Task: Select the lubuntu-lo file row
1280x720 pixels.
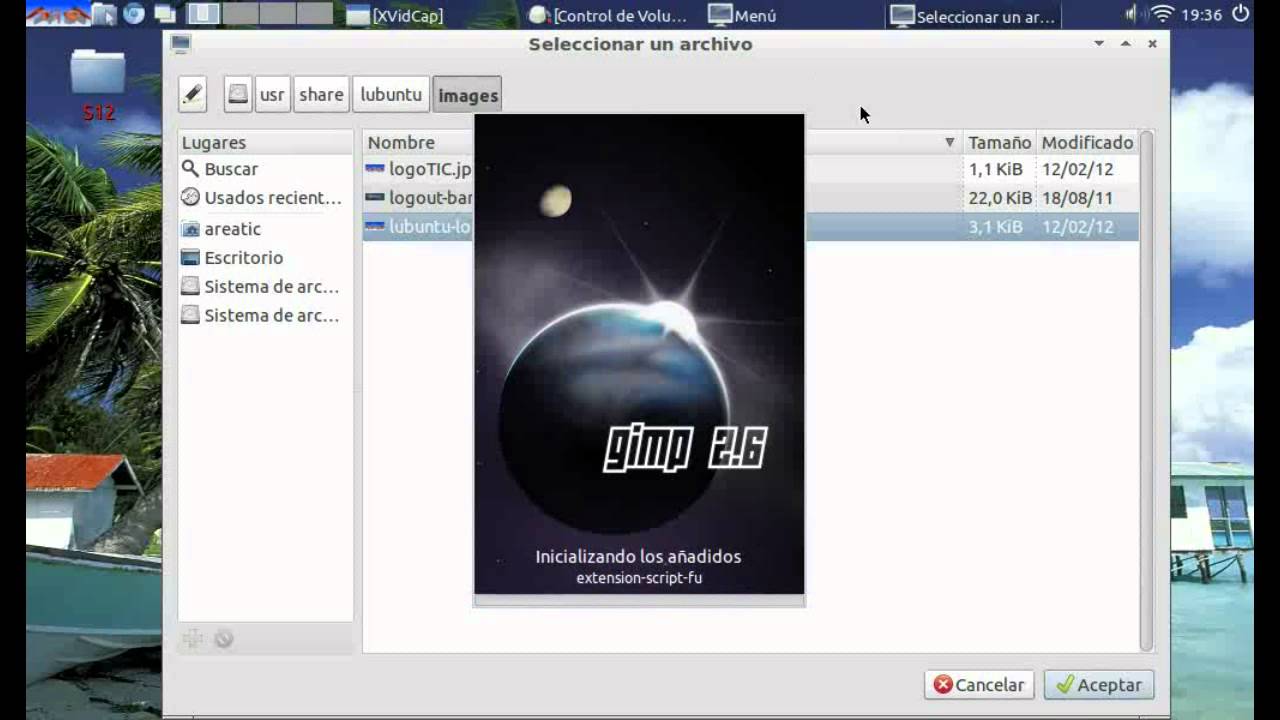Action: [750, 227]
